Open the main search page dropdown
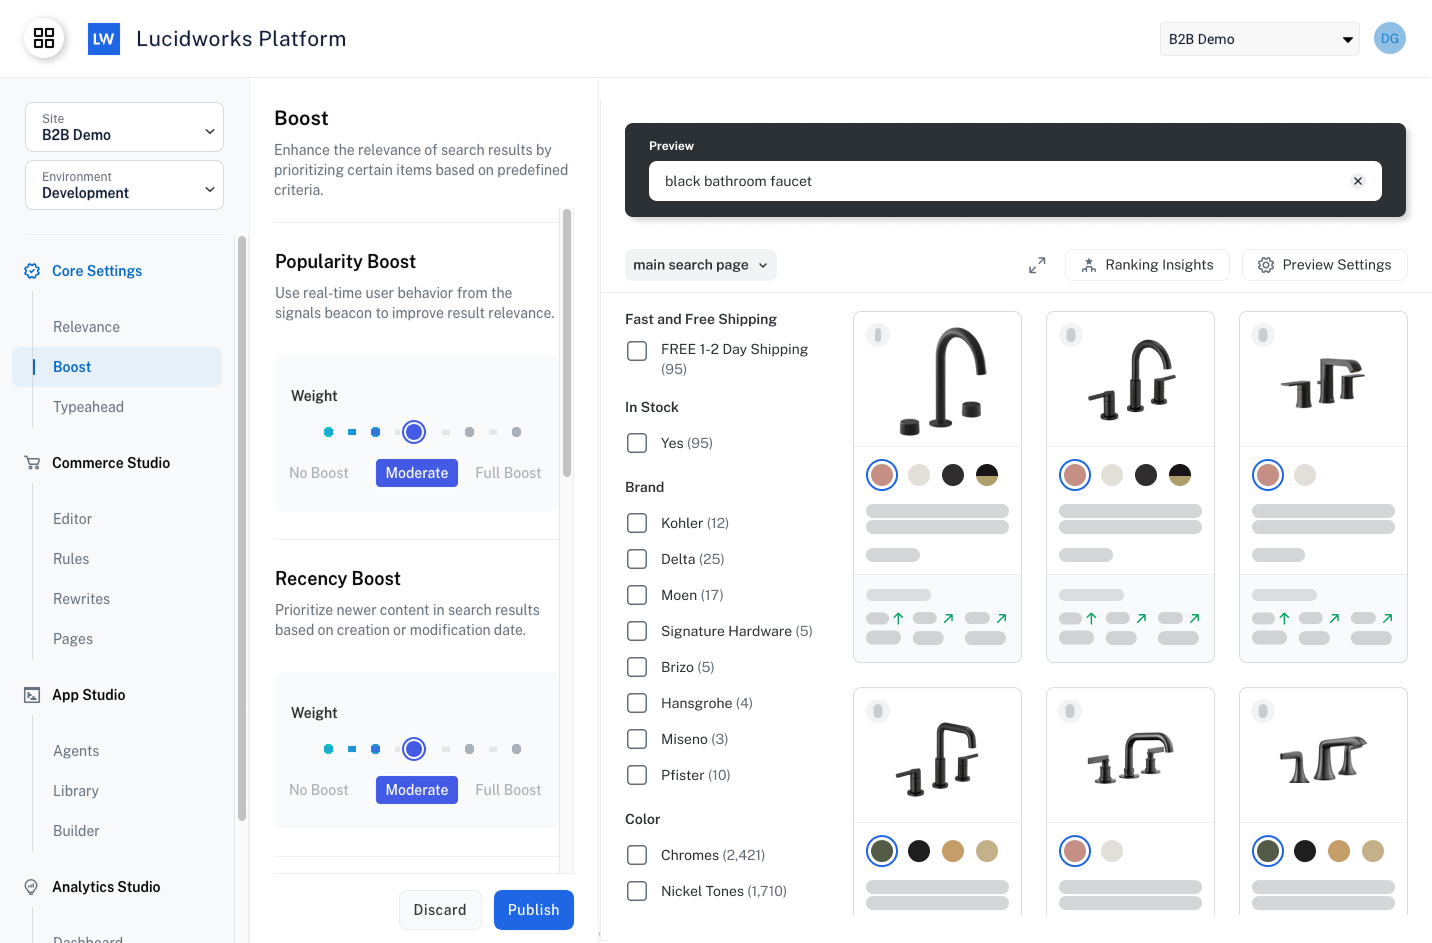Image resolution: width=1432 pixels, height=943 pixels. point(701,265)
